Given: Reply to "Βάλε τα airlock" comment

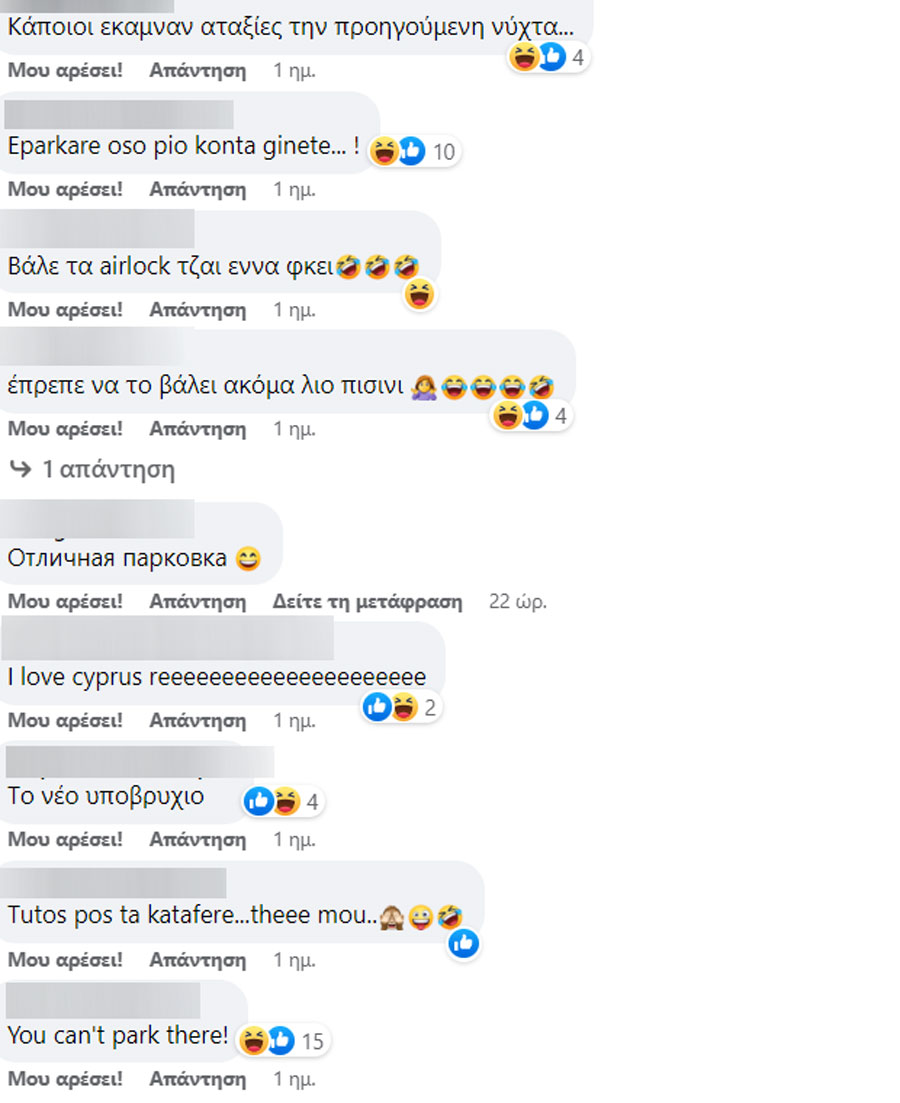Looking at the screenshot, I should click(x=198, y=310).
